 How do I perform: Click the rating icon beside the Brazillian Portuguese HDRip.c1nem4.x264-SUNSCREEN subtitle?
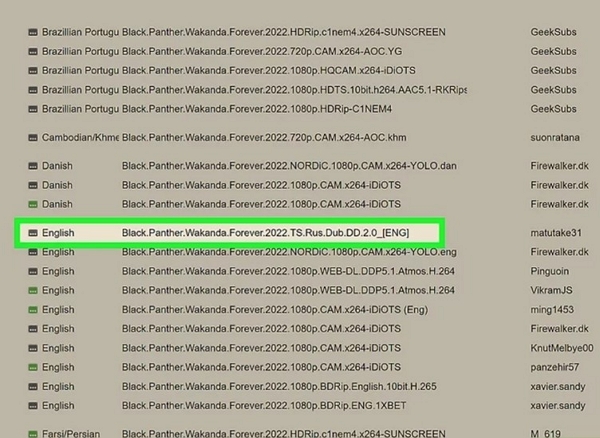click(x=33, y=32)
